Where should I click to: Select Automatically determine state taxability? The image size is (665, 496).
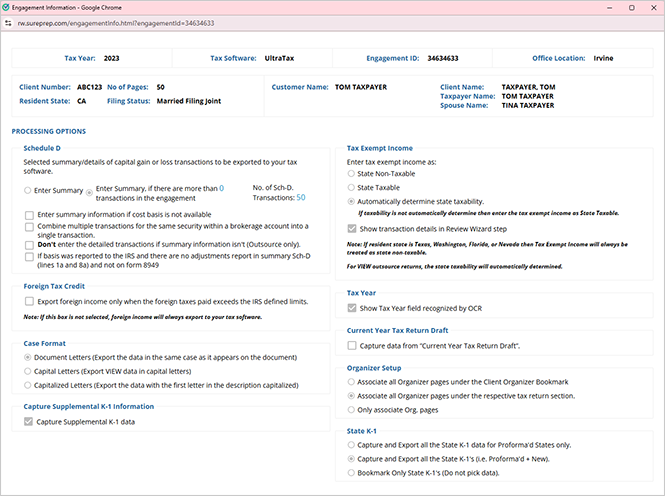tap(351, 201)
